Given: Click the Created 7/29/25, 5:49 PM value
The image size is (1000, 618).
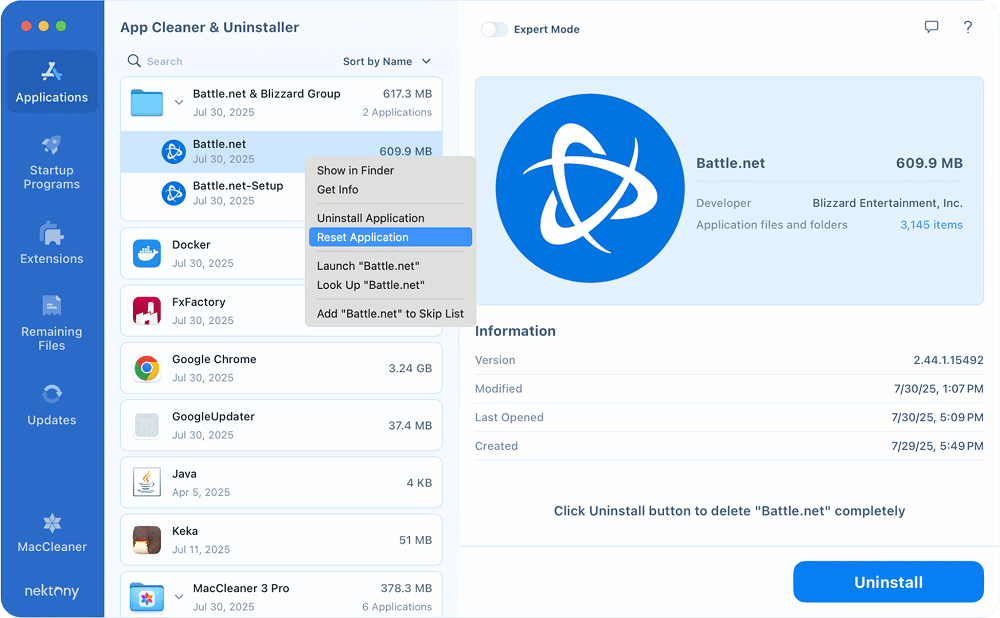Looking at the screenshot, I should [x=937, y=446].
